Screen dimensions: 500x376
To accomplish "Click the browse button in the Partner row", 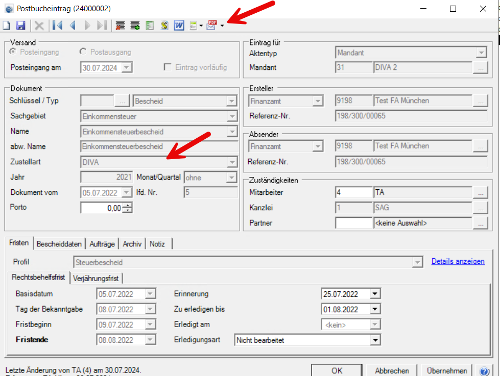I will point(480,223).
